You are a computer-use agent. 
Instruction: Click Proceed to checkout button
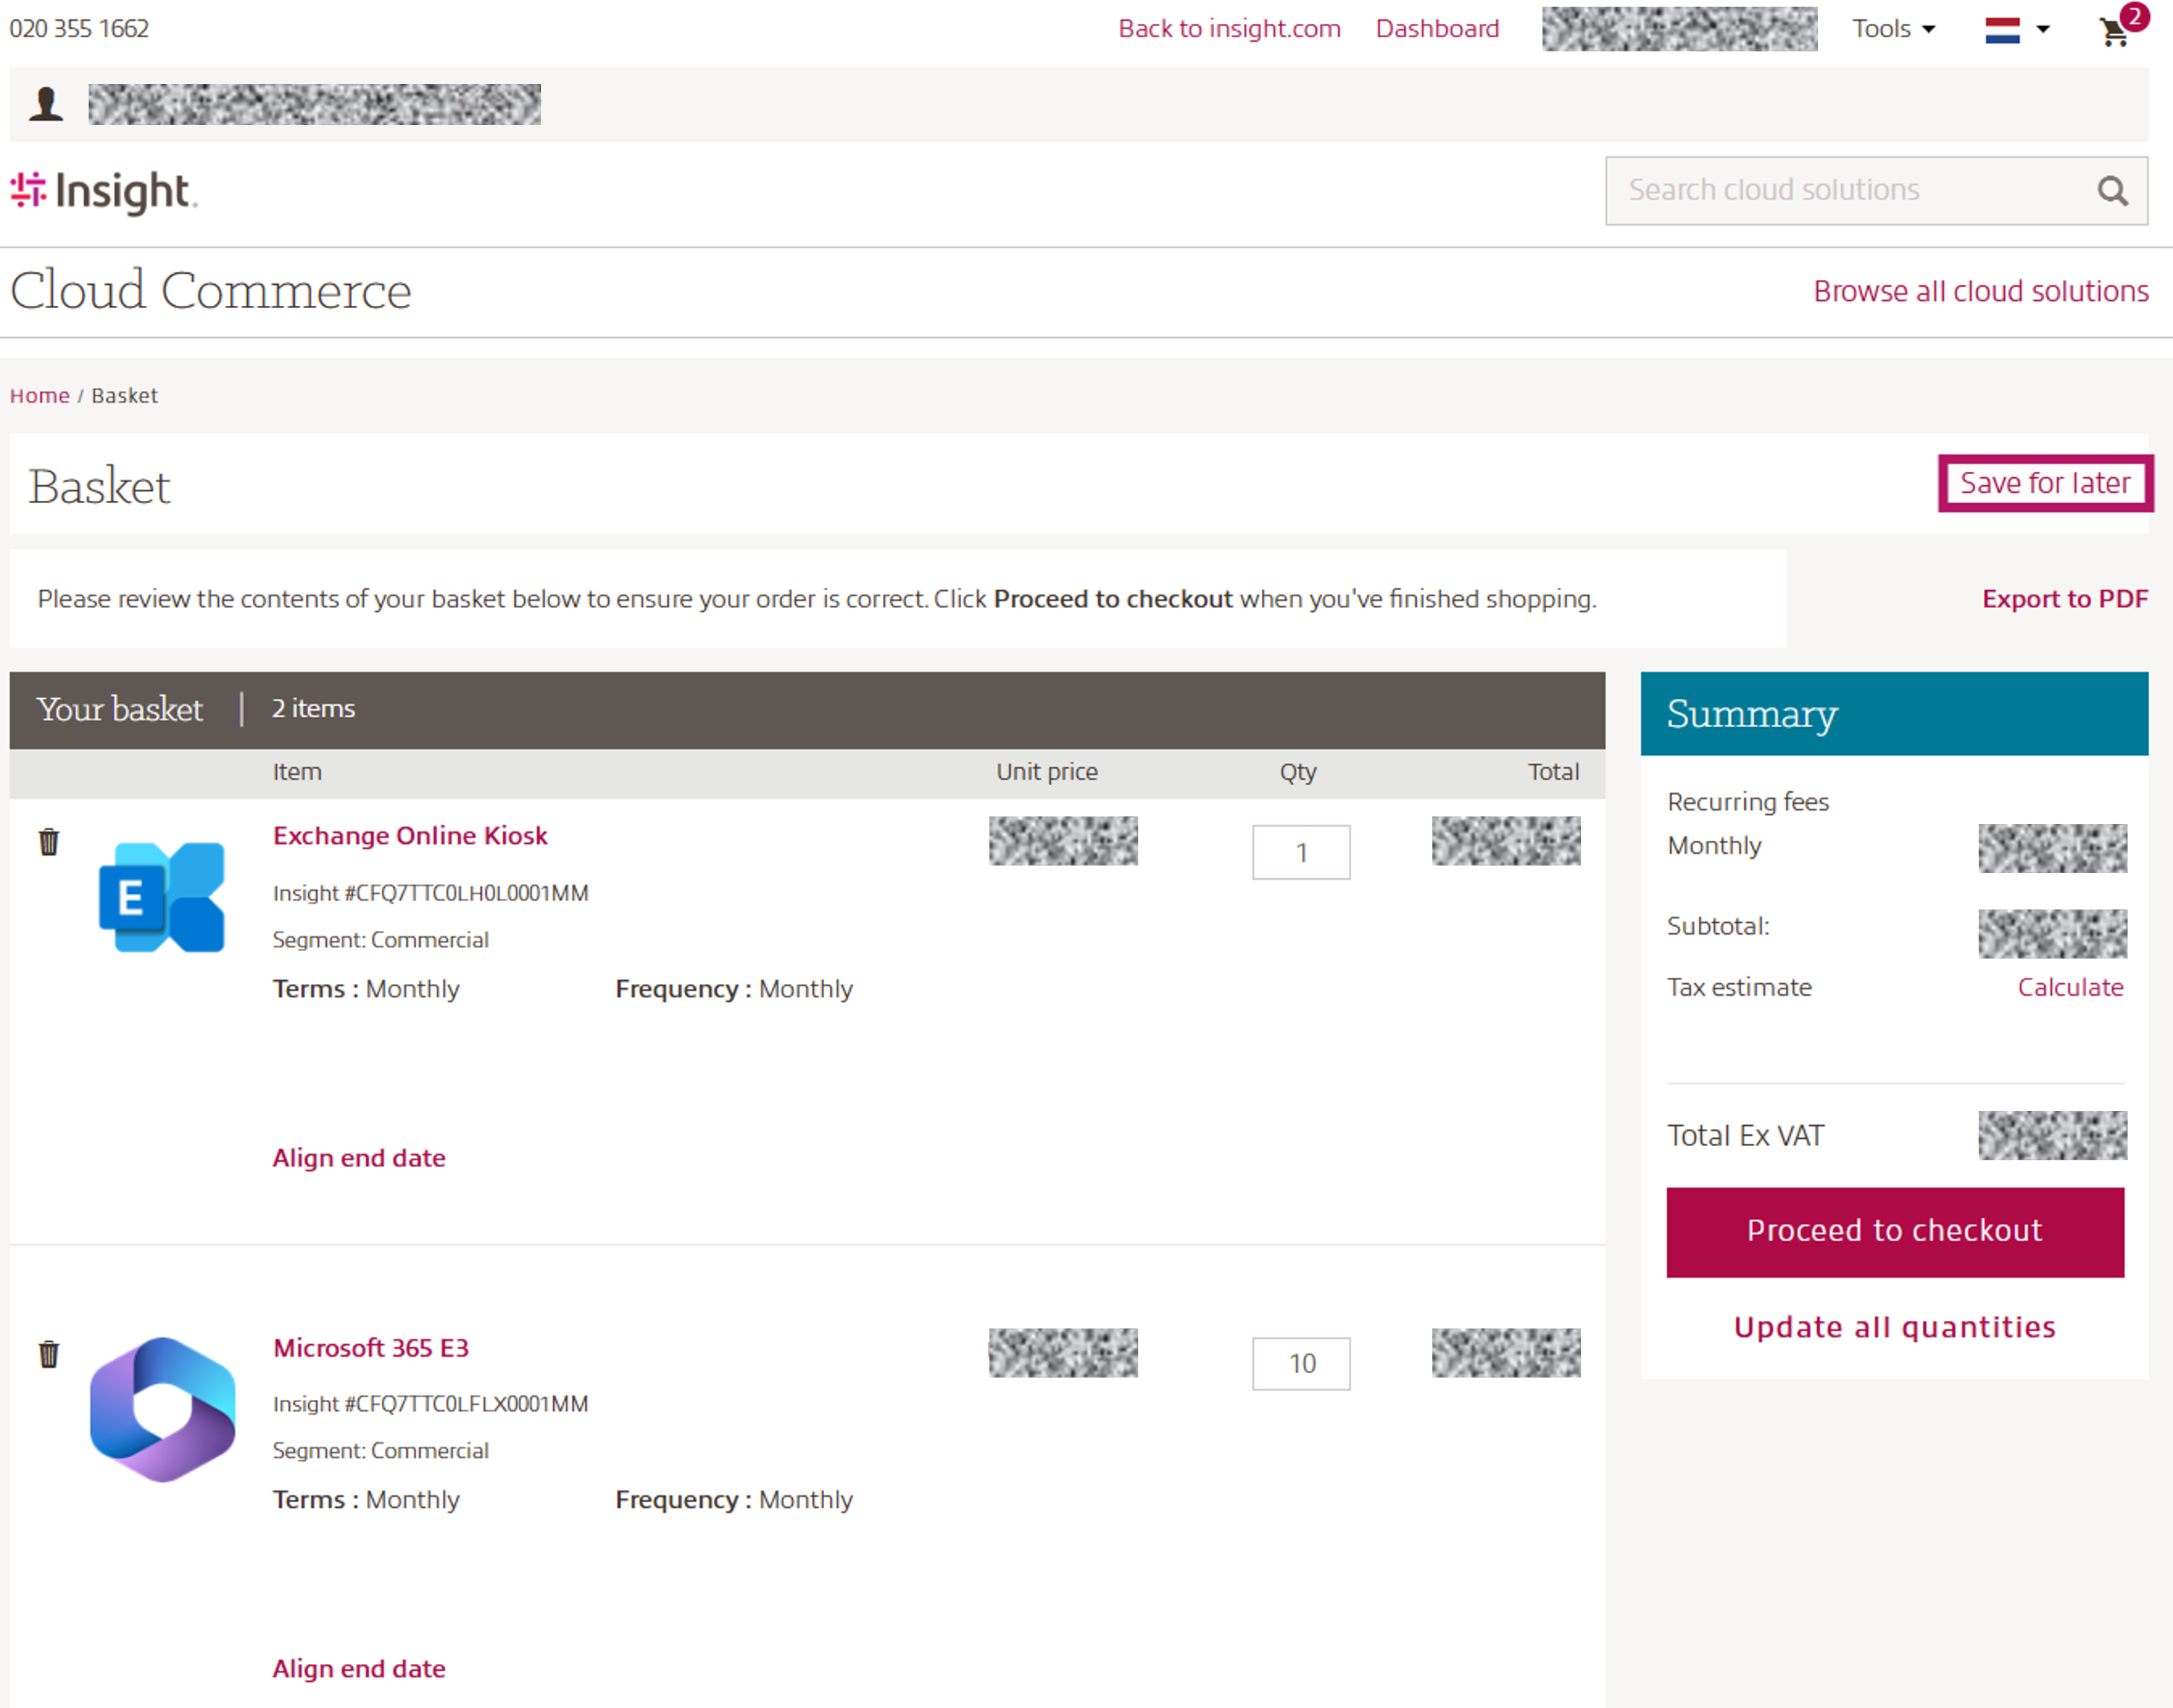coord(1894,1232)
